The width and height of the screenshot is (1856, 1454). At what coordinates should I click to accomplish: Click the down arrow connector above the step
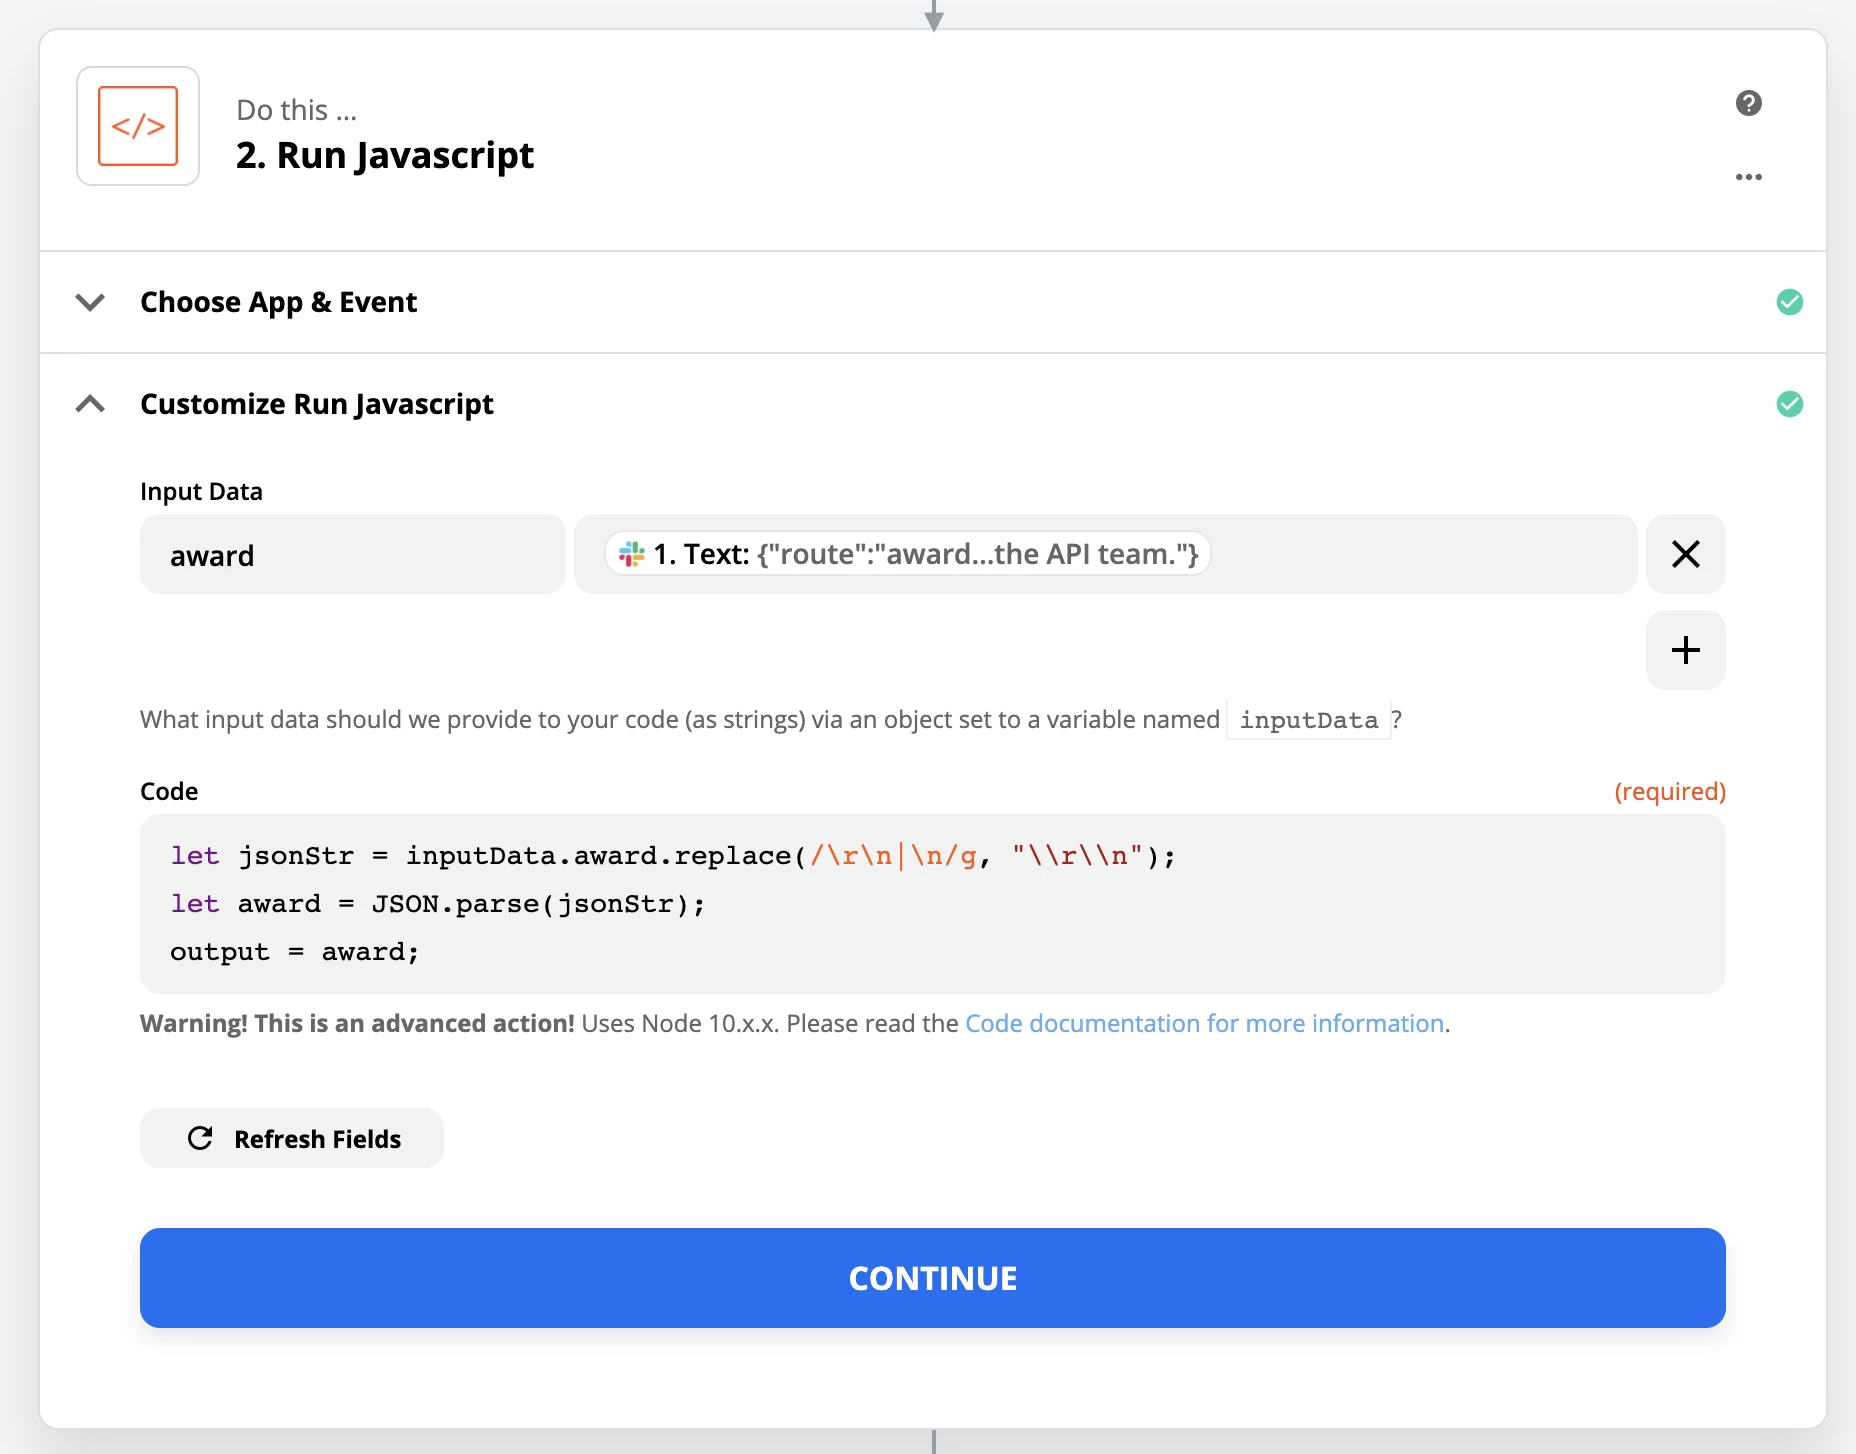point(934,14)
